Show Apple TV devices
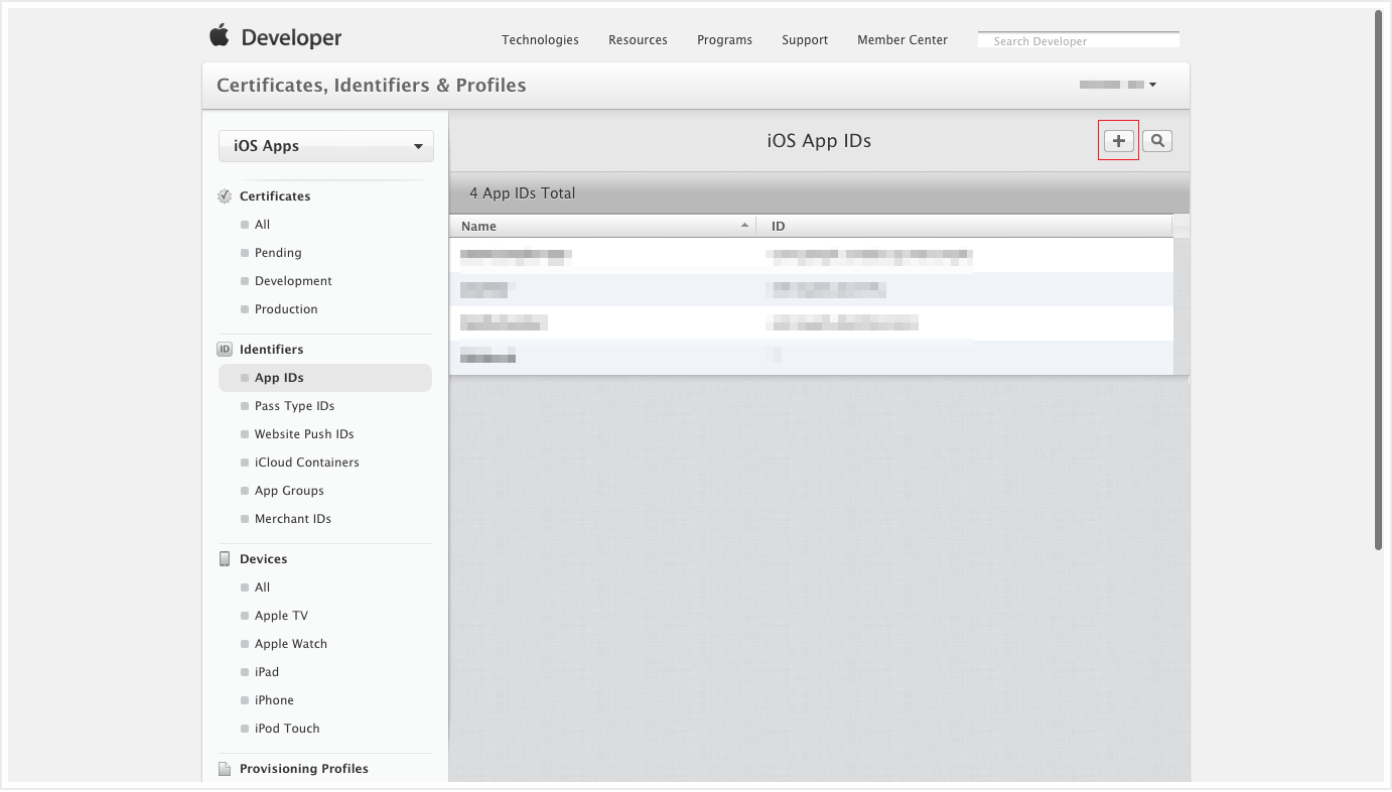 pos(281,616)
